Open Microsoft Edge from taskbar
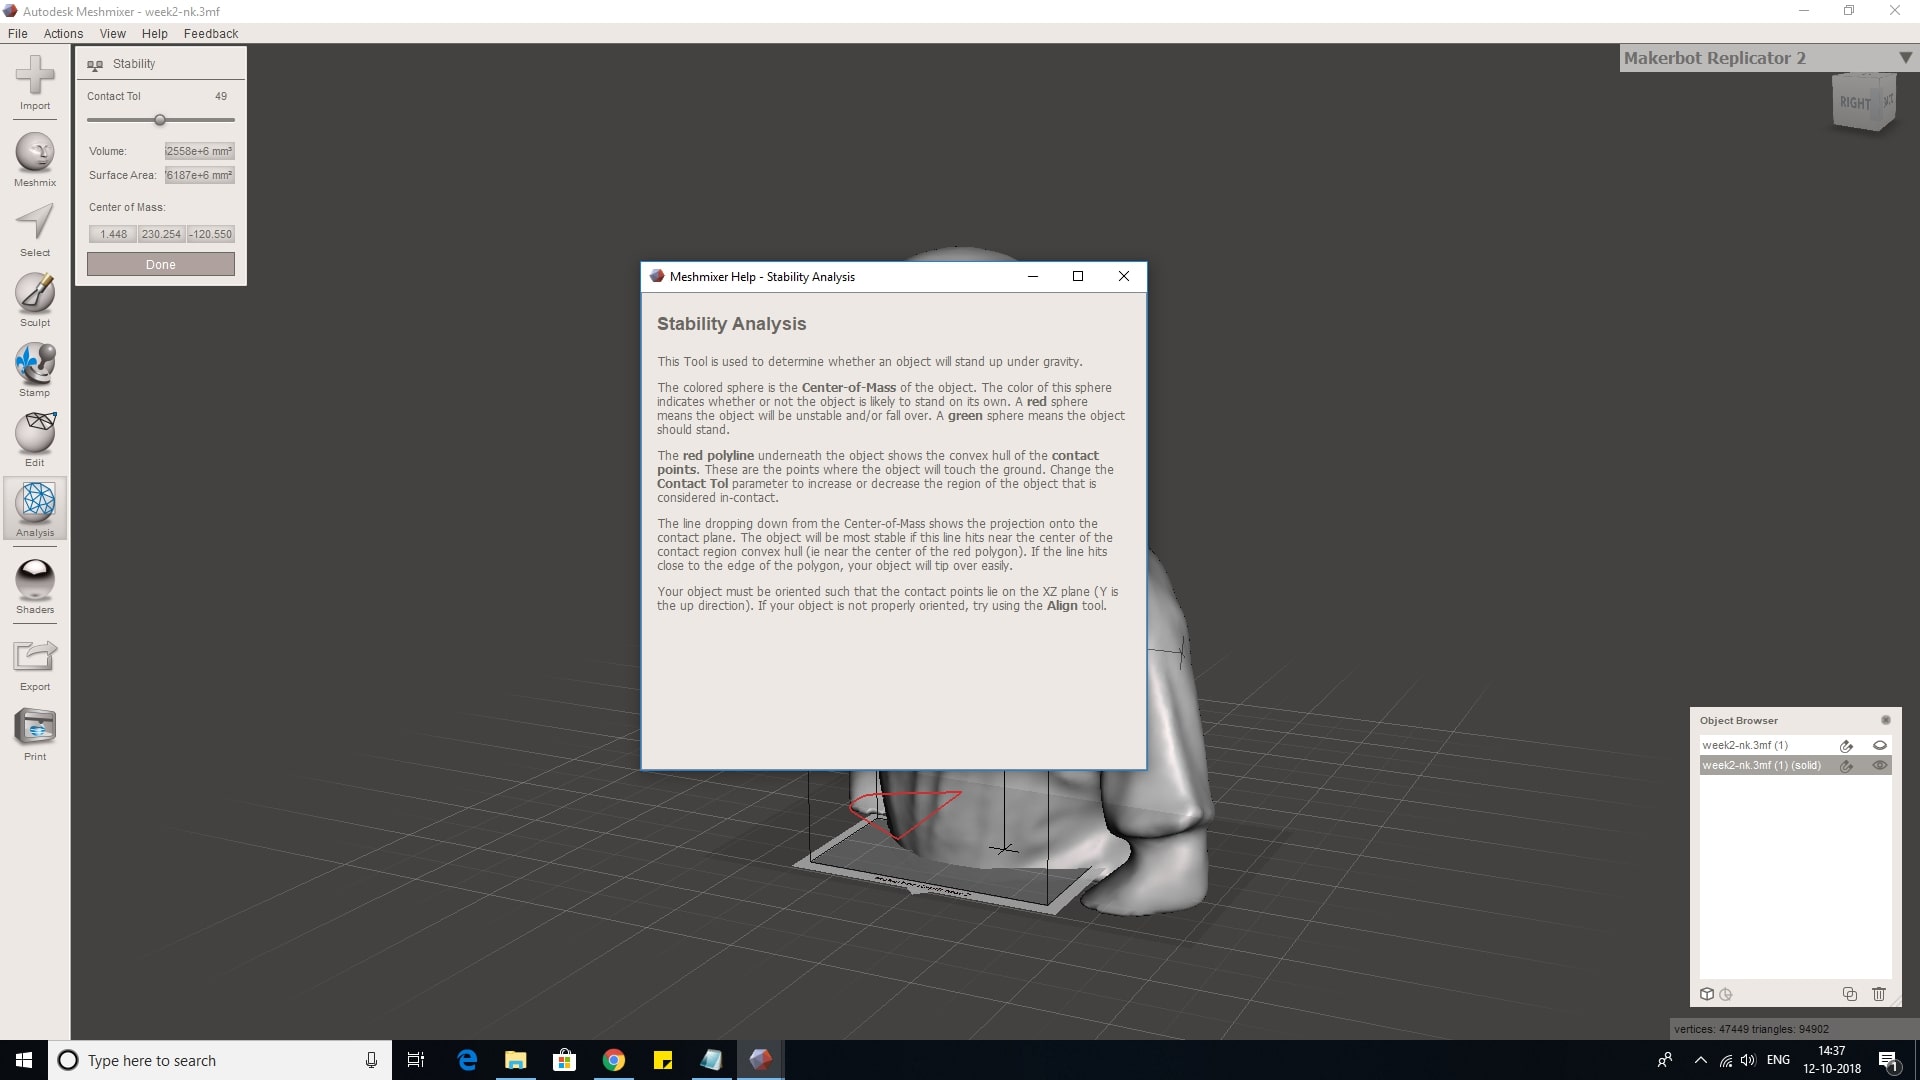The width and height of the screenshot is (1920, 1080). coord(467,1060)
